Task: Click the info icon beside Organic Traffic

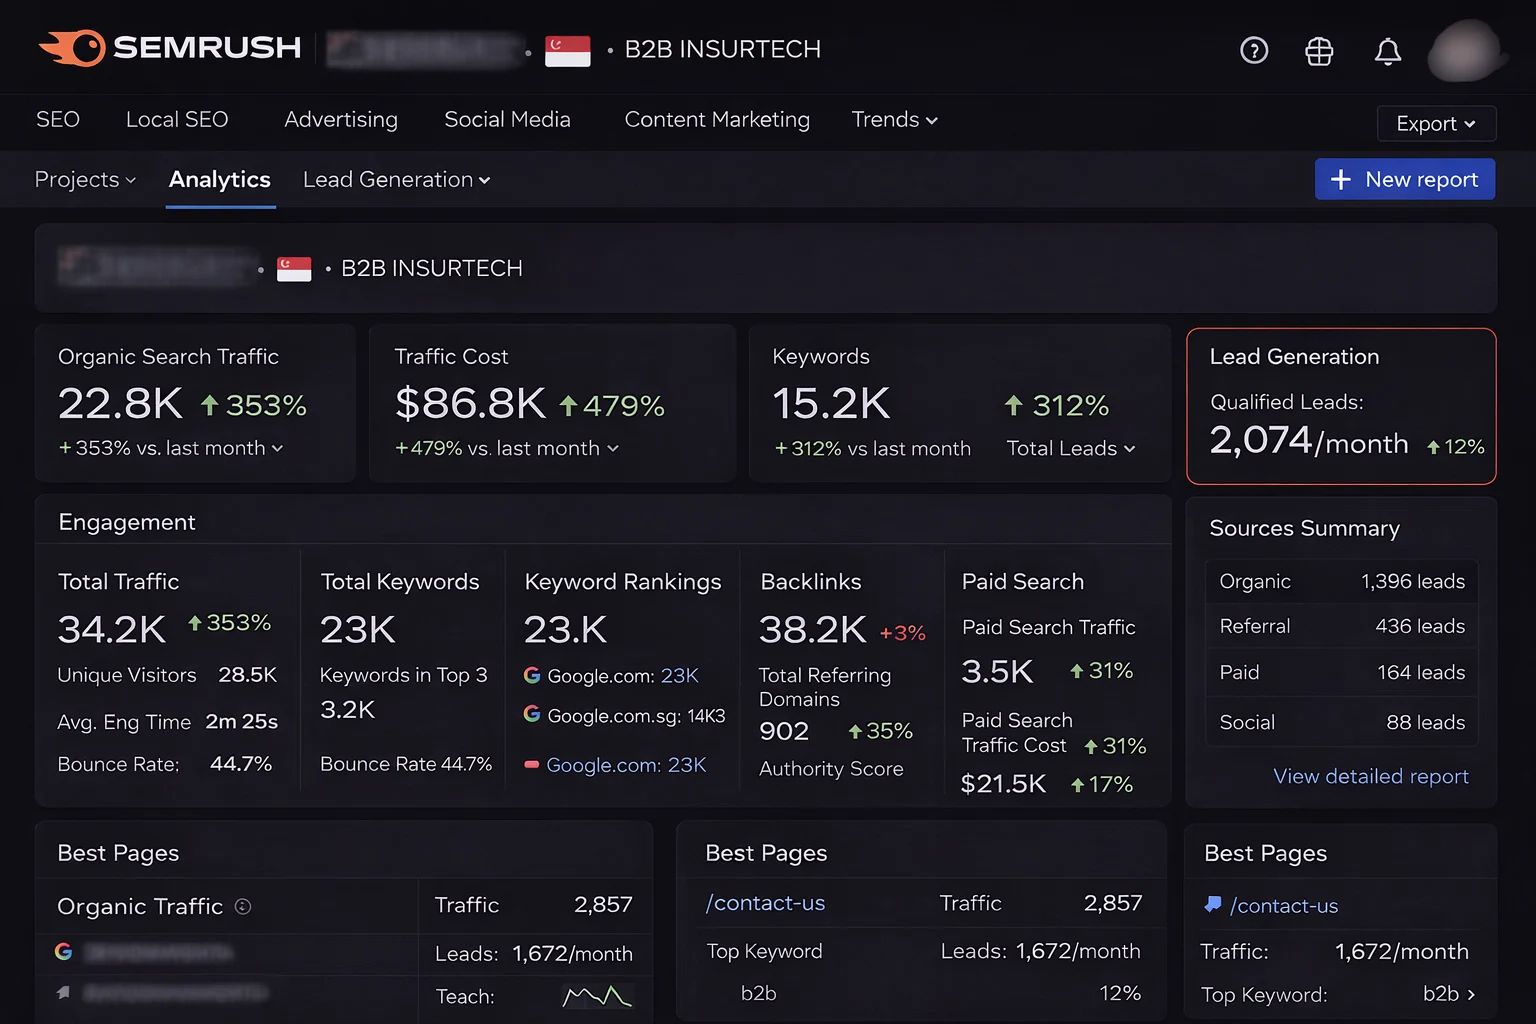Action: pos(243,906)
